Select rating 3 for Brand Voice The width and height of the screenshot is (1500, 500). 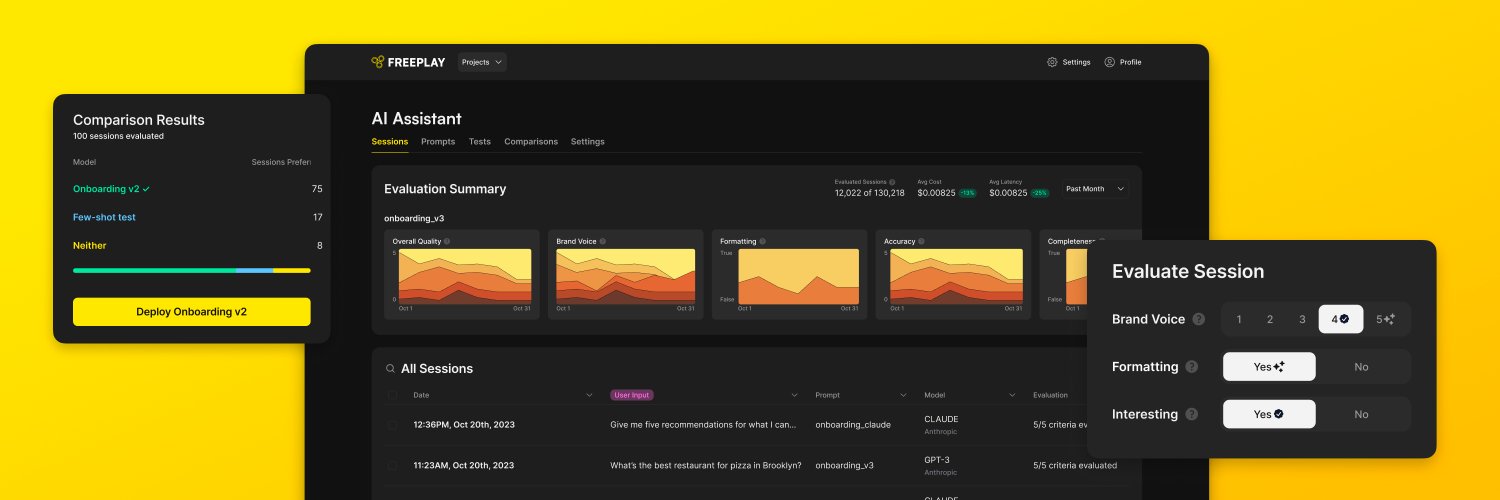1302,320
